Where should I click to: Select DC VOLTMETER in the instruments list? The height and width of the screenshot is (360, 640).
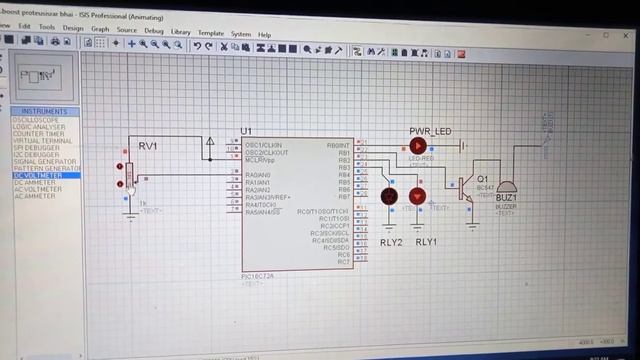pyautogui.click(x=46, y=176)
